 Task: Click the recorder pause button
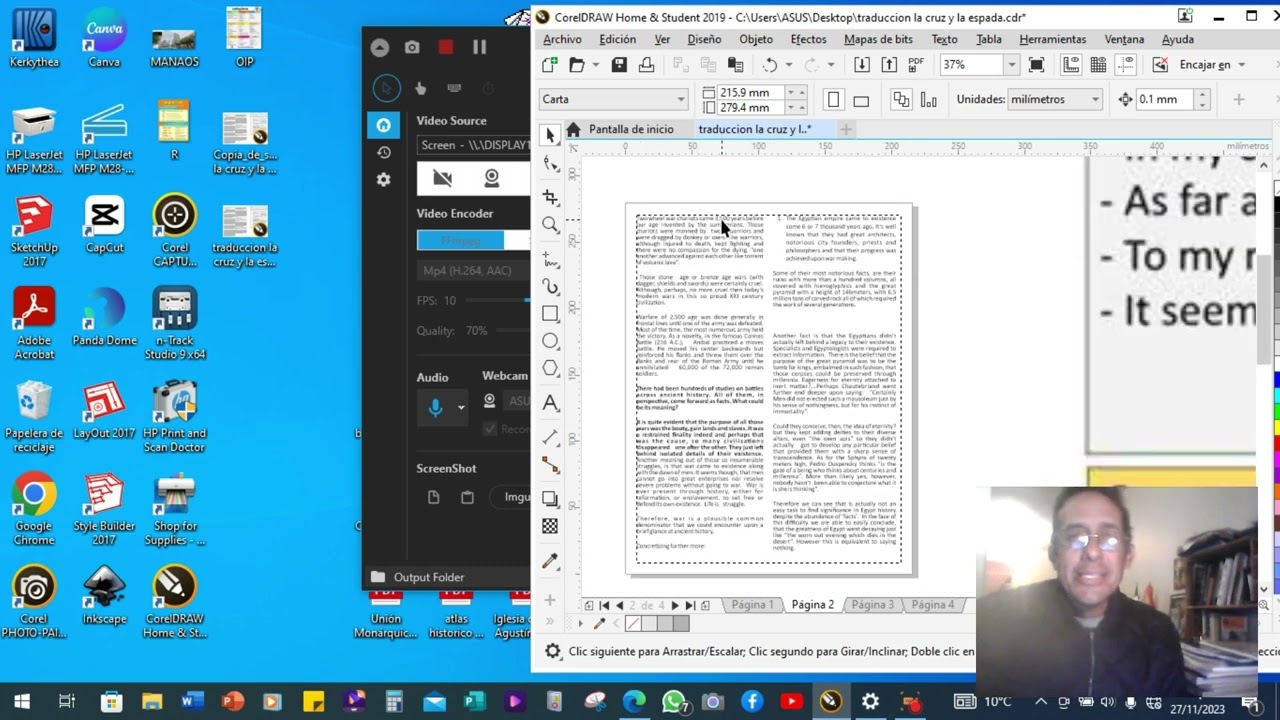click(479, 47)
